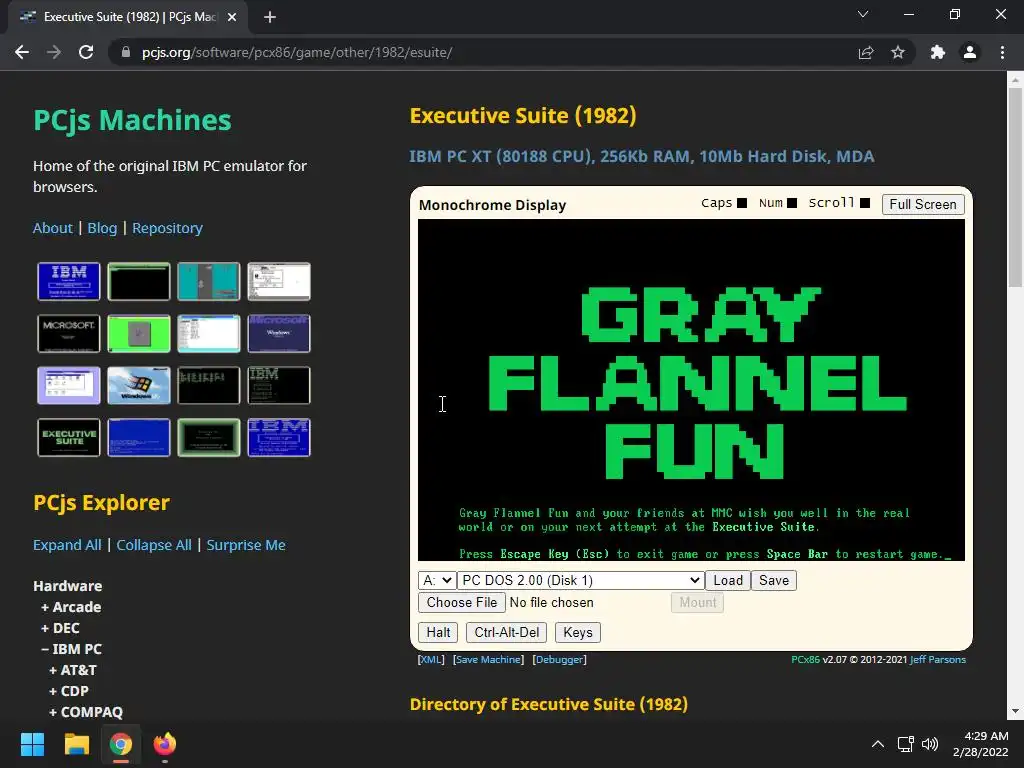This screenshot has width=1024, height=768.
Task: Click the Load disk button
Action: [x=728, y=580]
